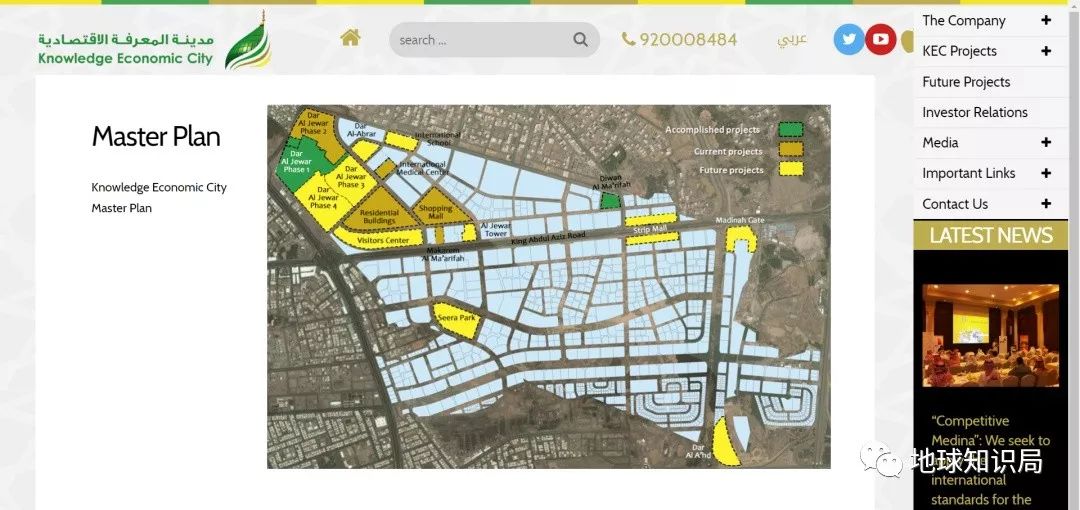Expand Important Links plus sign
This screenshot has width=1080, height=510.
click(1046, 173)
